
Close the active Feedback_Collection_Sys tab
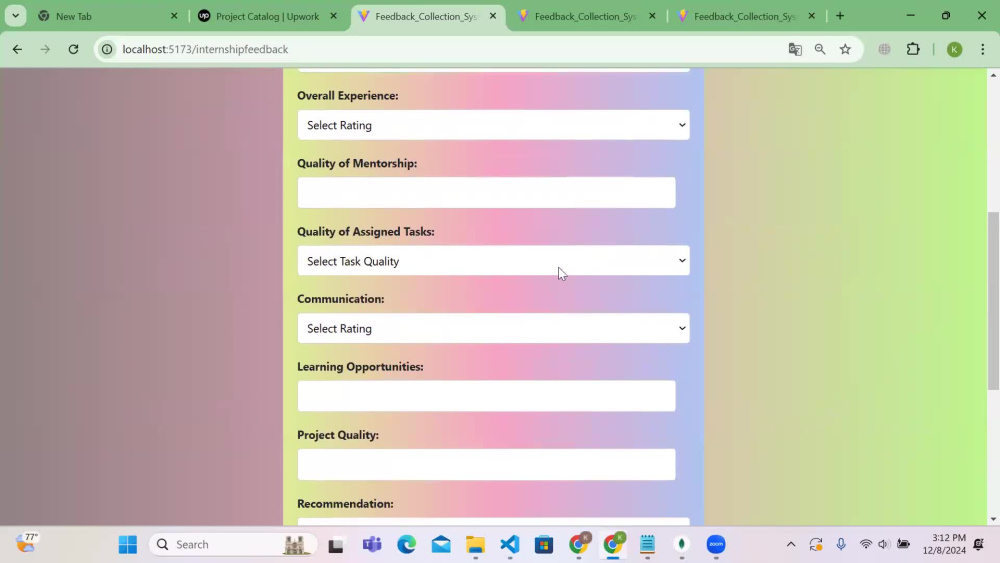492,16
